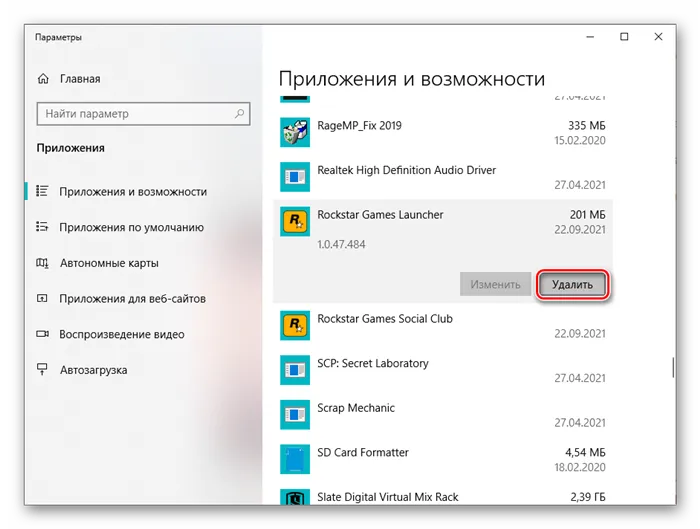This screenshot has height=529, width=700.
Task: Click the RageMP_Fix 2019 app icon
Action: point(294,135)
